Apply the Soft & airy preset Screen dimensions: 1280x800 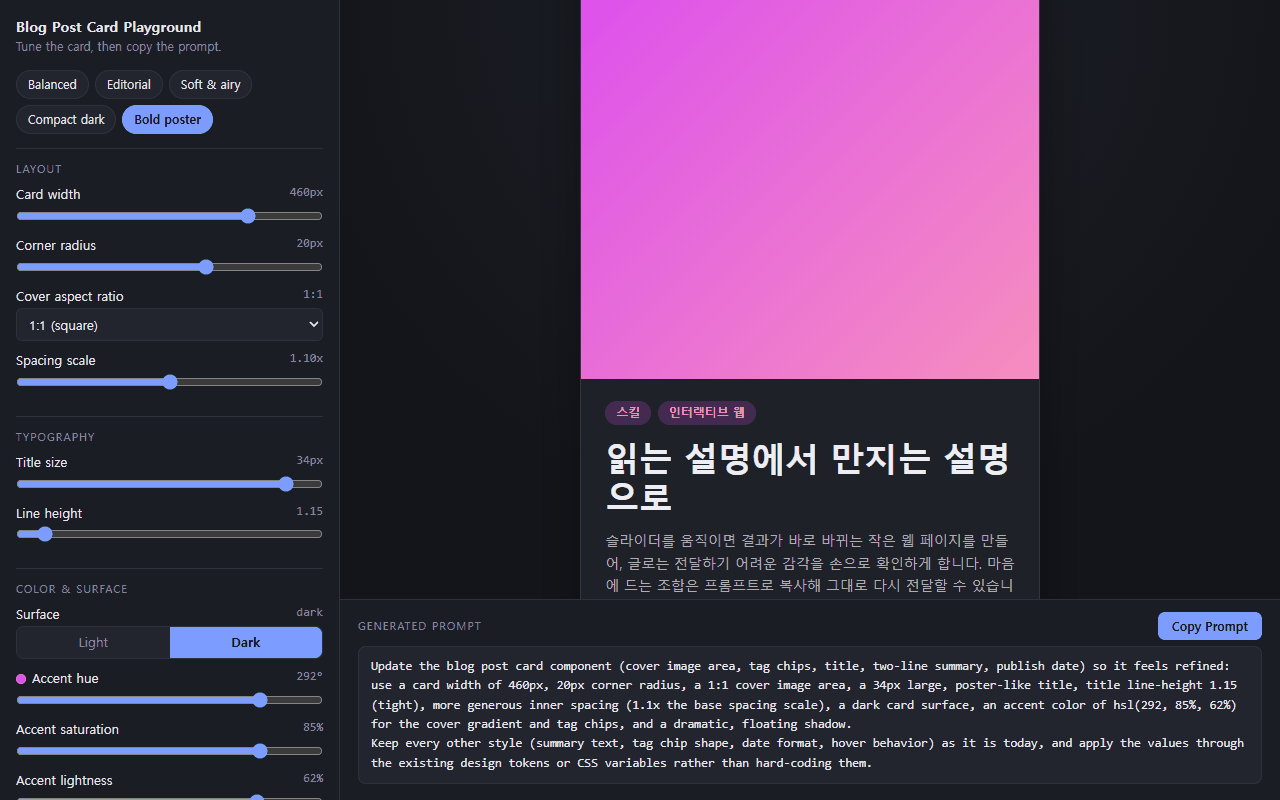click(210, 85)
